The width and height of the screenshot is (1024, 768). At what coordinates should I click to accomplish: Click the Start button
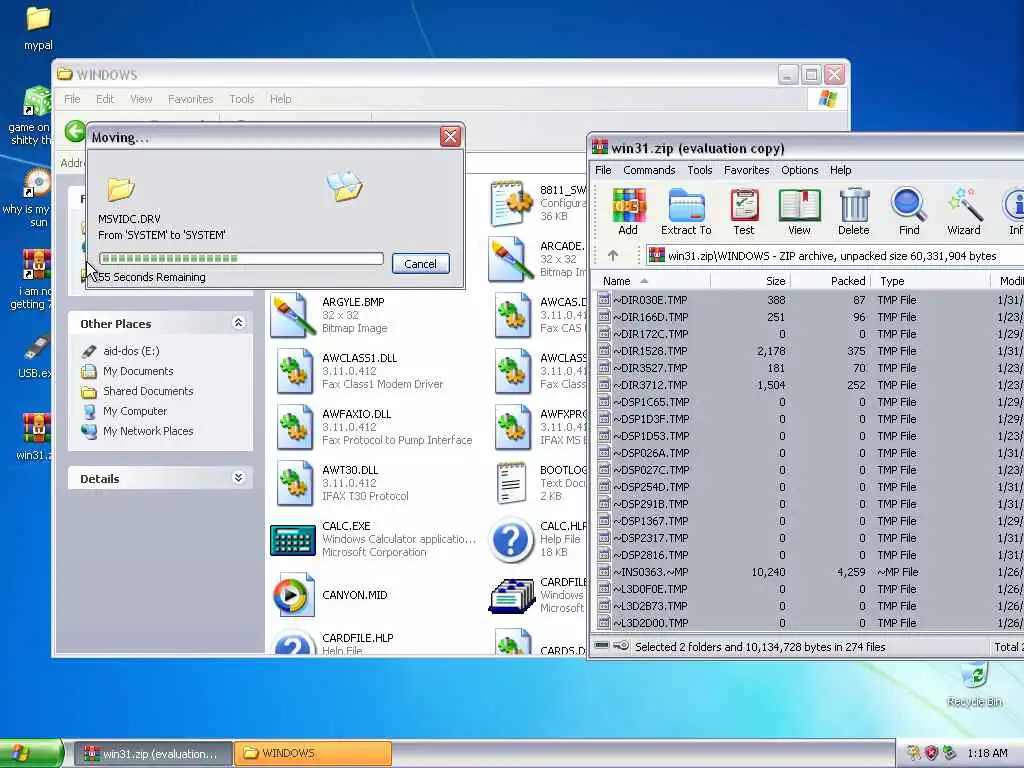31,754
